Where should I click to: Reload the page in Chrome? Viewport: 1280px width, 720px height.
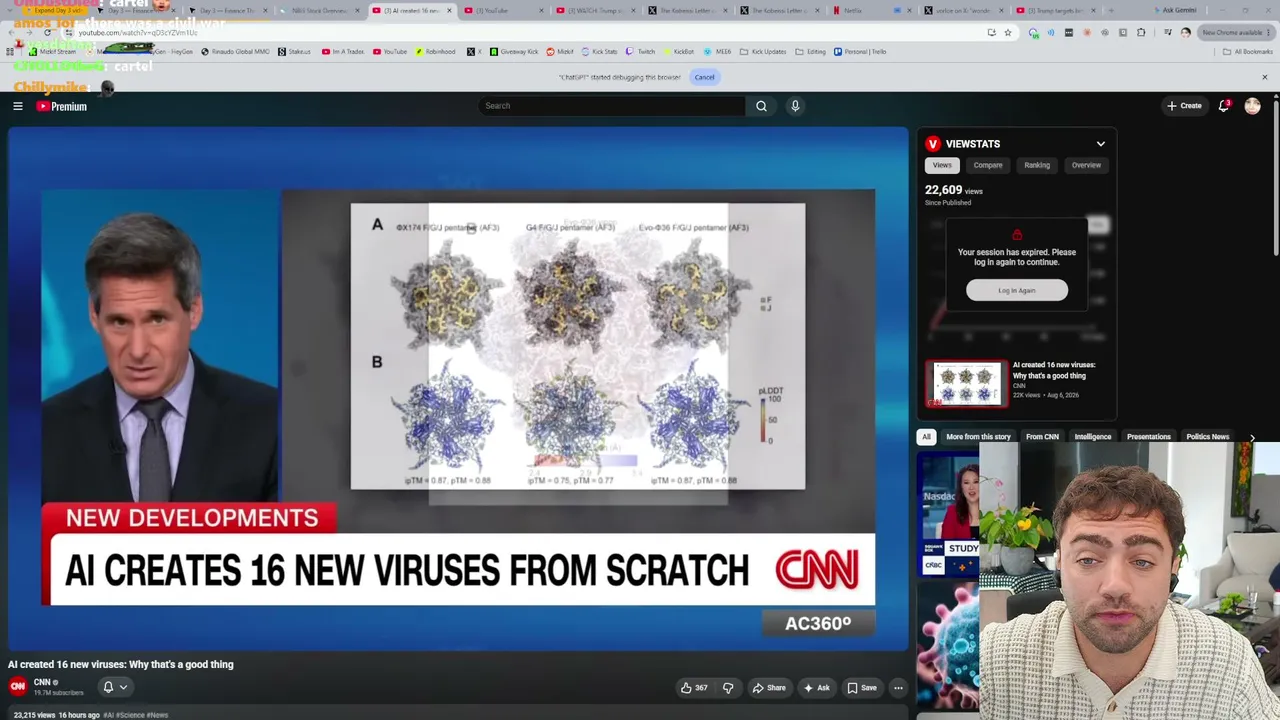(x=47, y=33)
